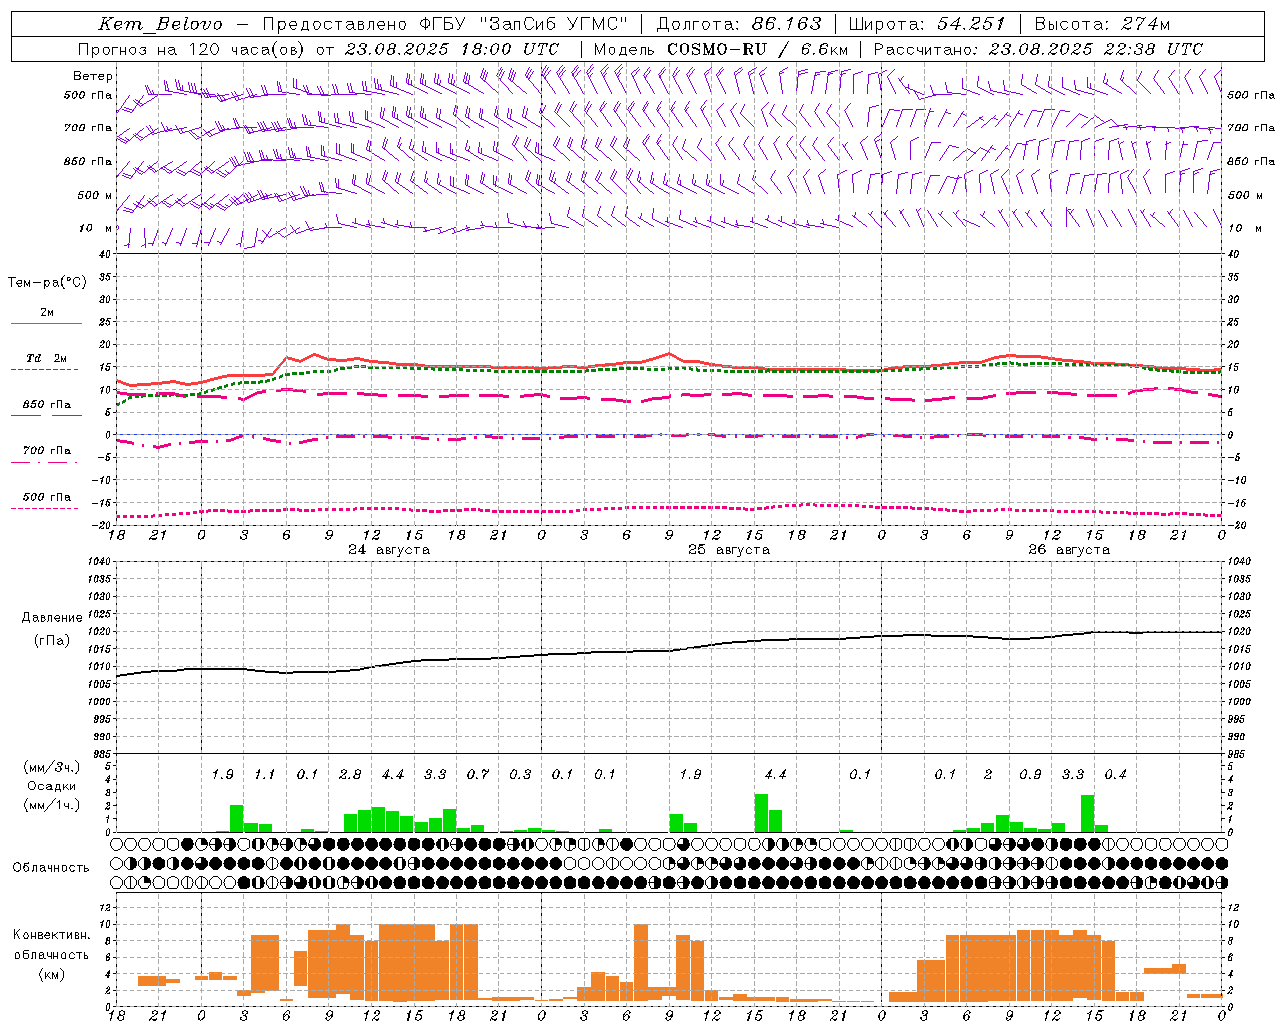Screen dimensions: 1280x1024
Task: Click the Давление pressure panel label
Action: 52,618
